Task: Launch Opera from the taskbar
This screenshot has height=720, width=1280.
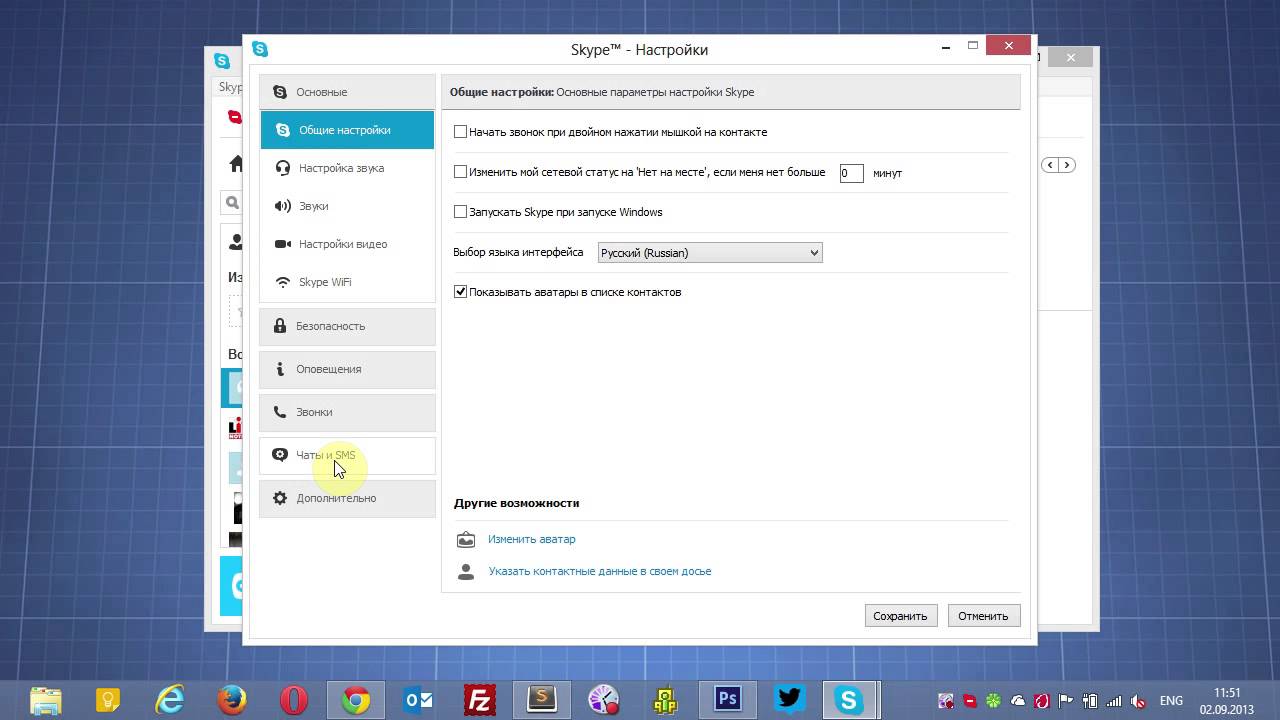Action: (294, 700)
